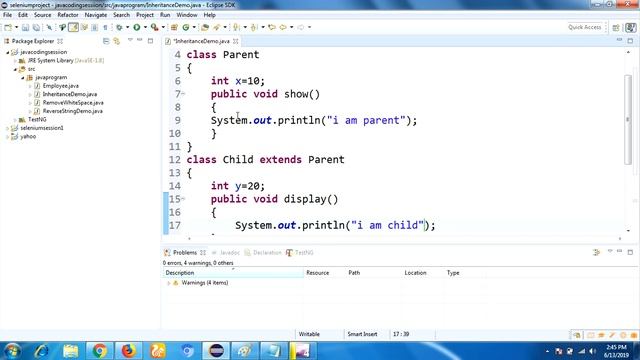640x360 pixels.
Task: Open the Window menu
Action: (x=187, y=15)
